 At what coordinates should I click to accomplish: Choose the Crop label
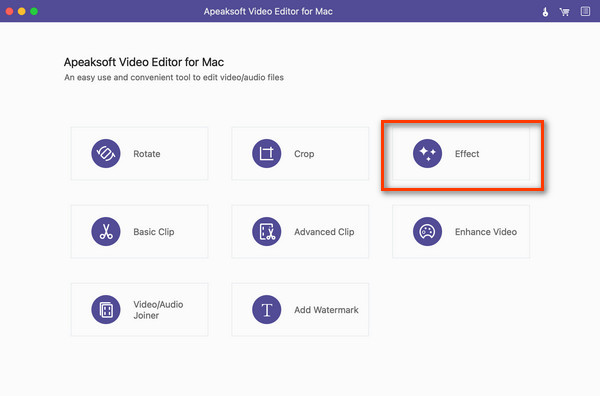pyautogui.click(x=304, y=154)
